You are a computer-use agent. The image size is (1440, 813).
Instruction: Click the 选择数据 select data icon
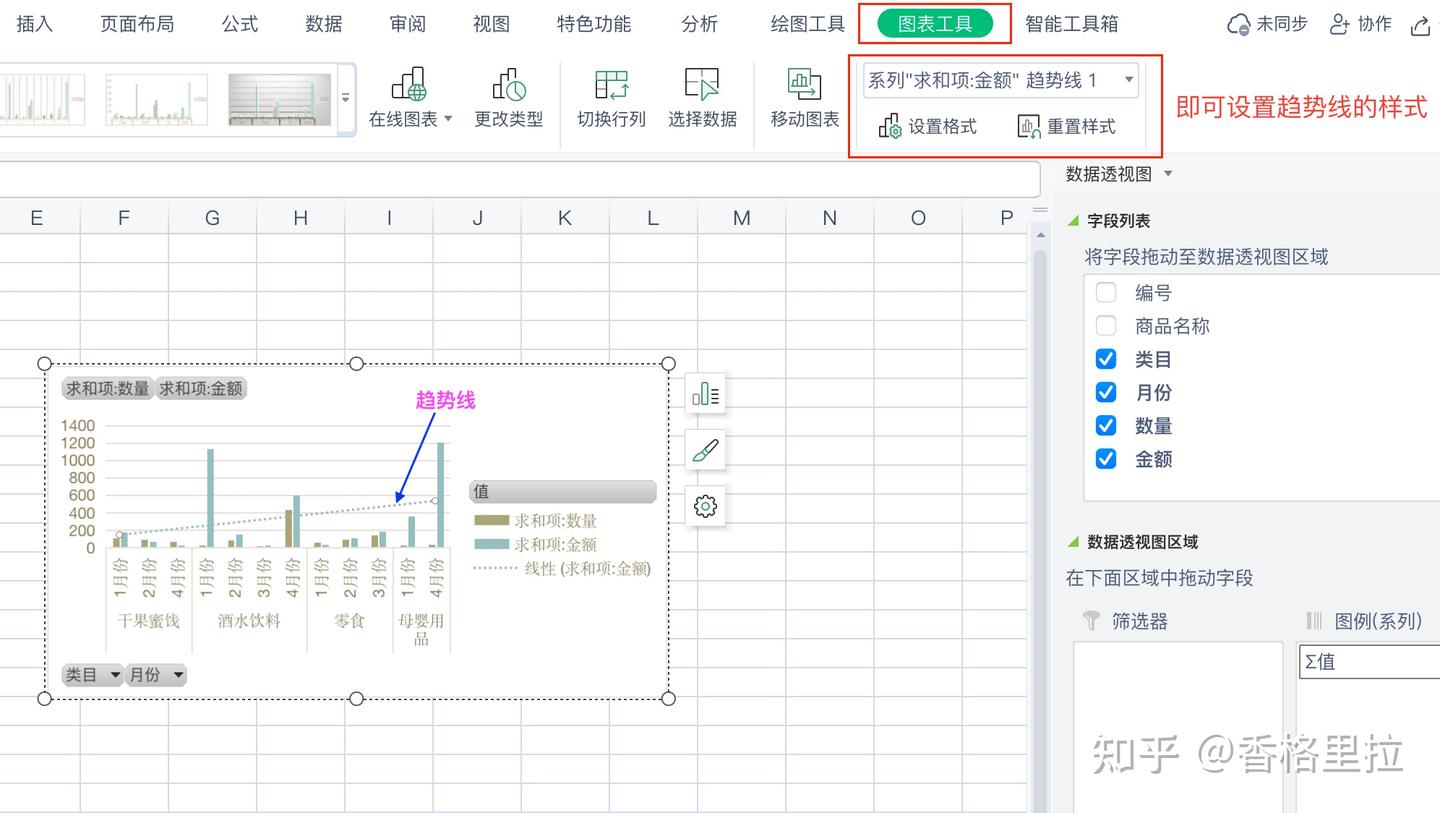click(x=702, y=85)
